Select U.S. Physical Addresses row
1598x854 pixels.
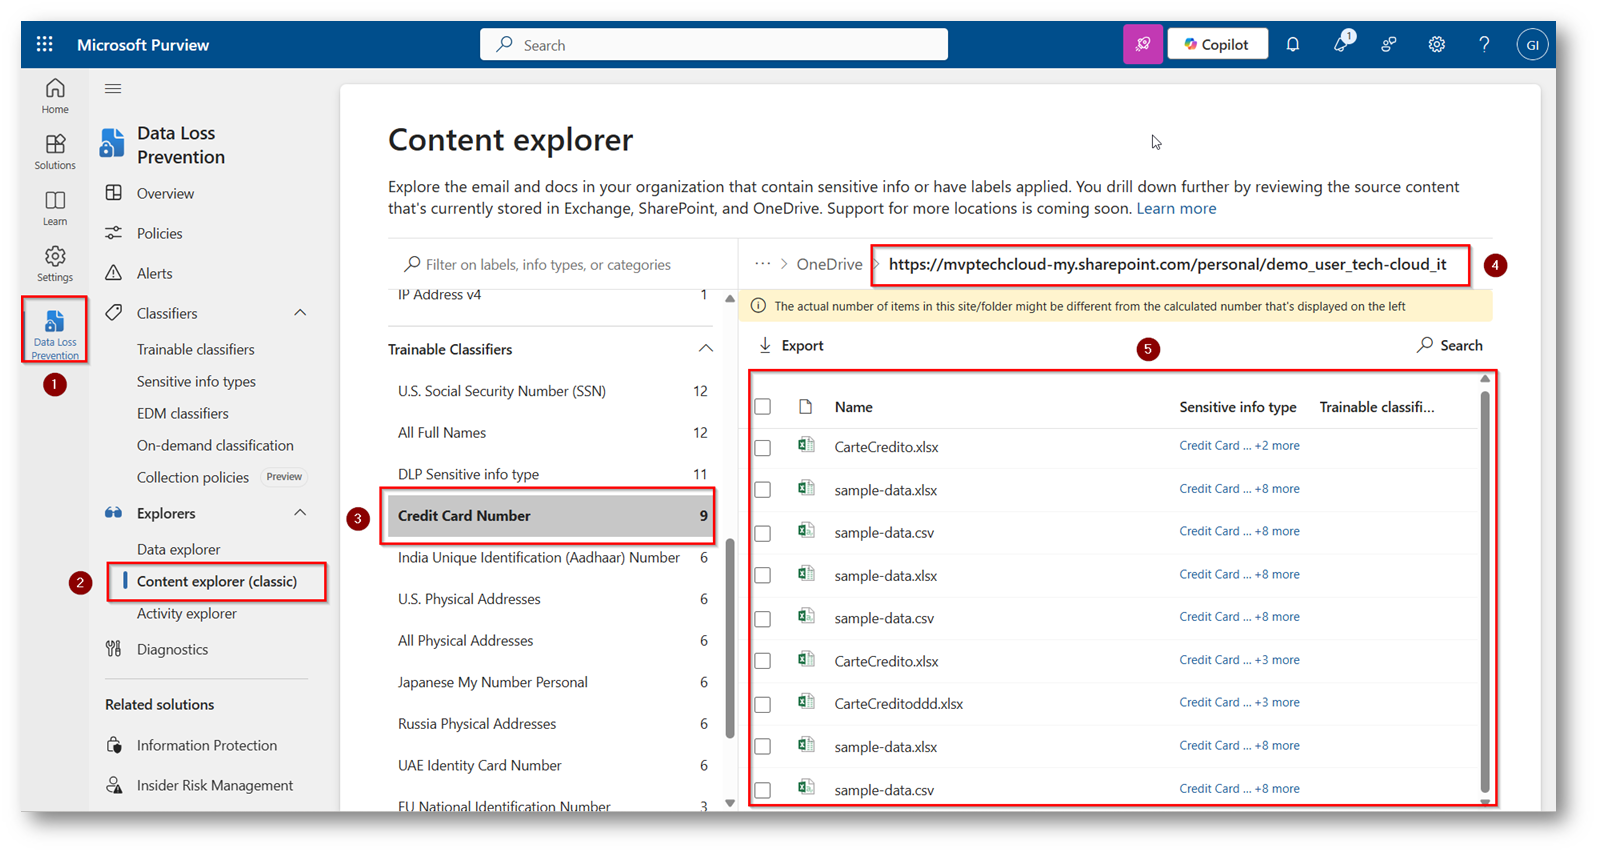pyautogui.click(x=551, y=599)
